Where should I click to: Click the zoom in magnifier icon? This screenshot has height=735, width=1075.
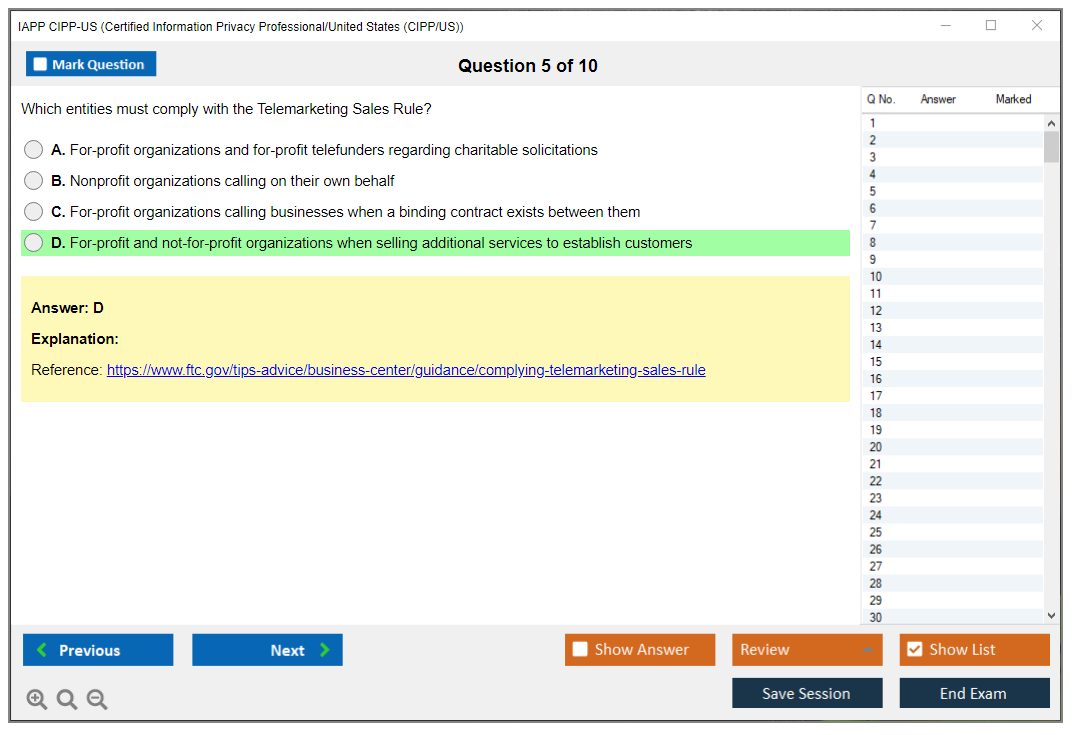pyautogui.click(x=37, y=700)
